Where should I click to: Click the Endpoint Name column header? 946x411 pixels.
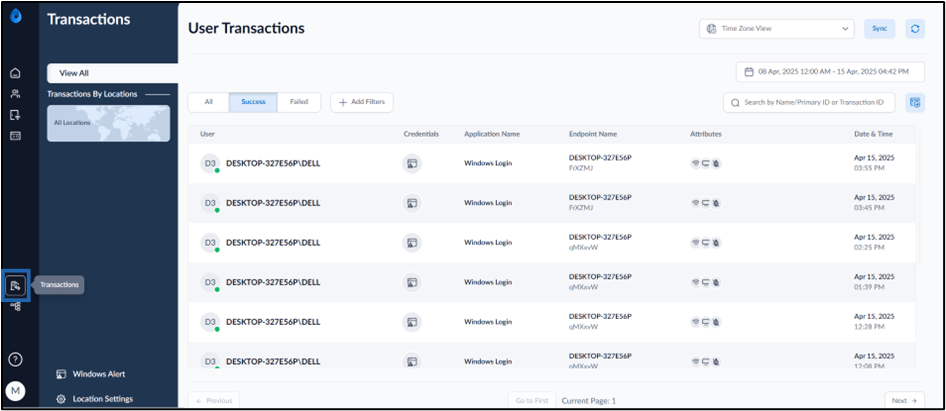click(x=592, y=134)
